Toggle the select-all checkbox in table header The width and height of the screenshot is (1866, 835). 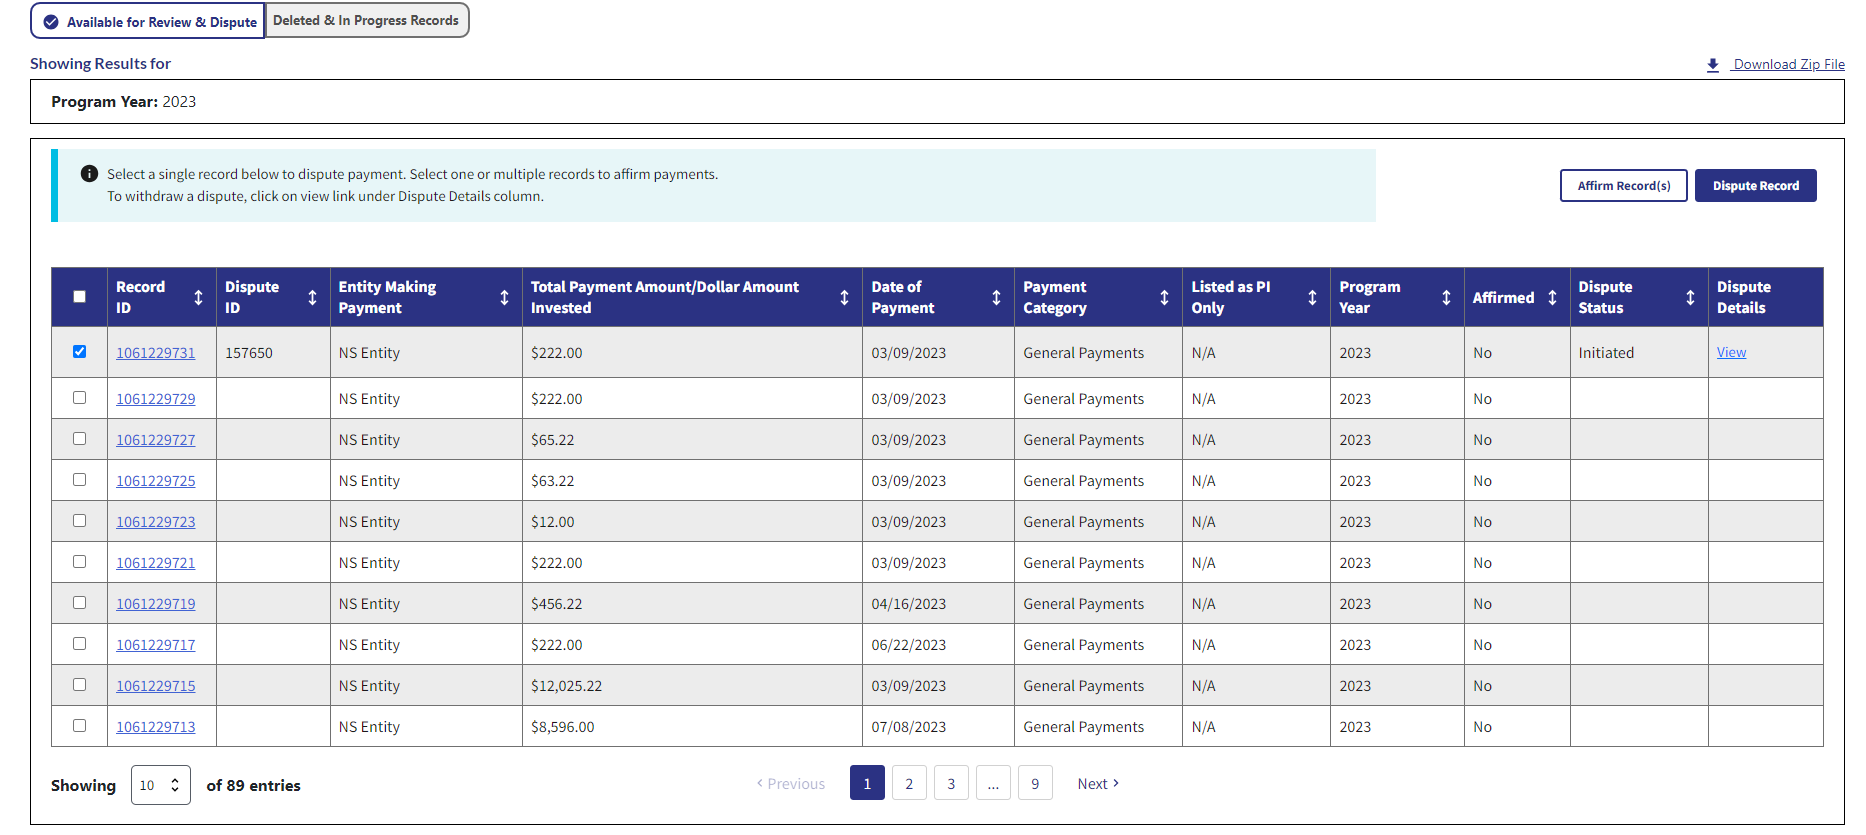click(80, 297)
